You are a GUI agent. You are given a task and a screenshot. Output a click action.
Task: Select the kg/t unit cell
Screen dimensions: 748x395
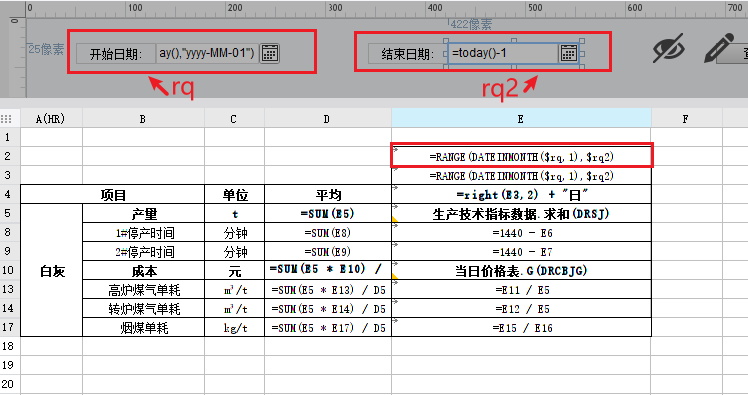pyautogui.click(x=234, y=328)
